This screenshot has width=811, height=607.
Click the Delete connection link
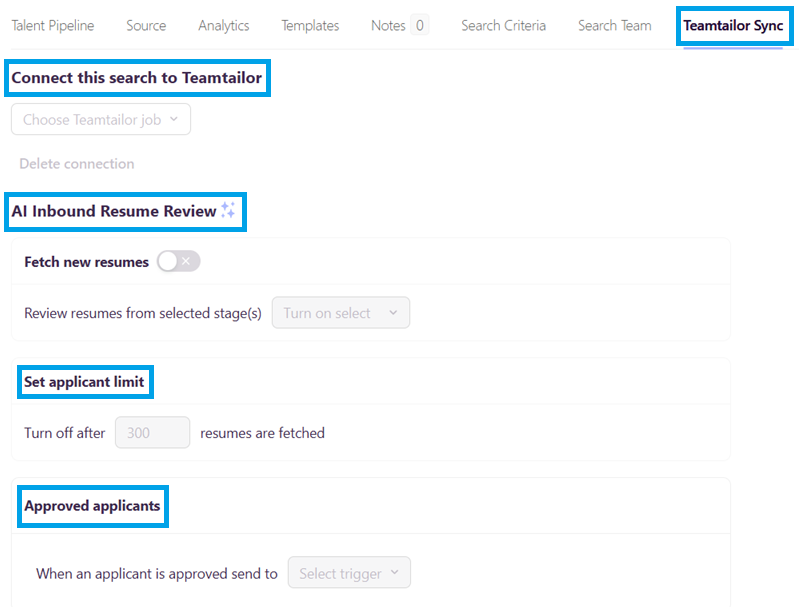(77, 164)
